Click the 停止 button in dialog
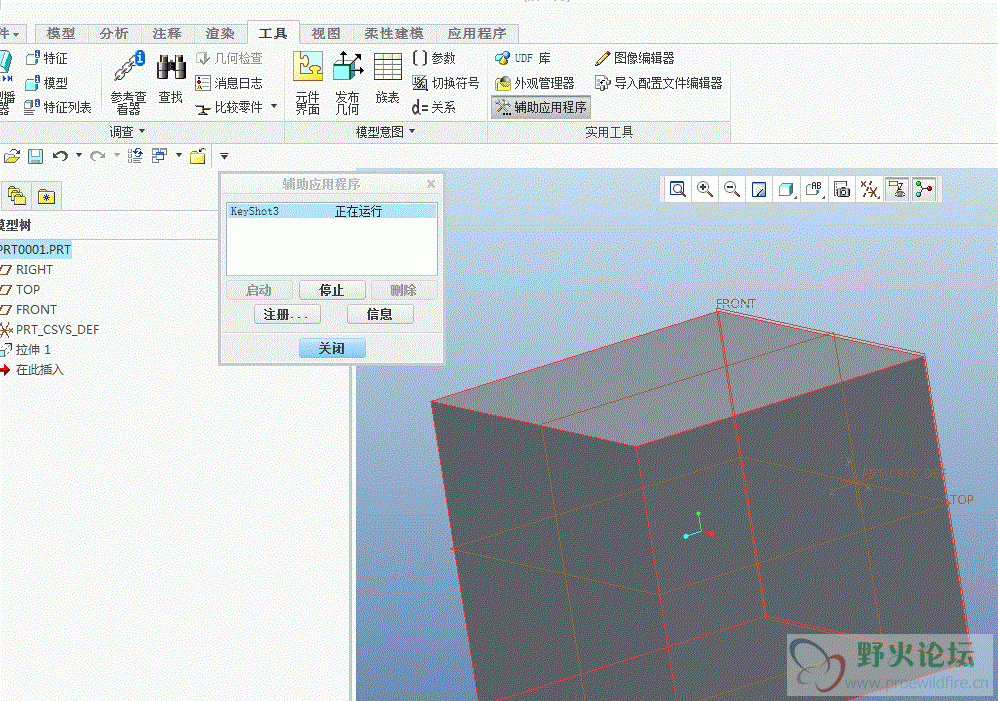998x701 pixels. (x=332, y=290)
